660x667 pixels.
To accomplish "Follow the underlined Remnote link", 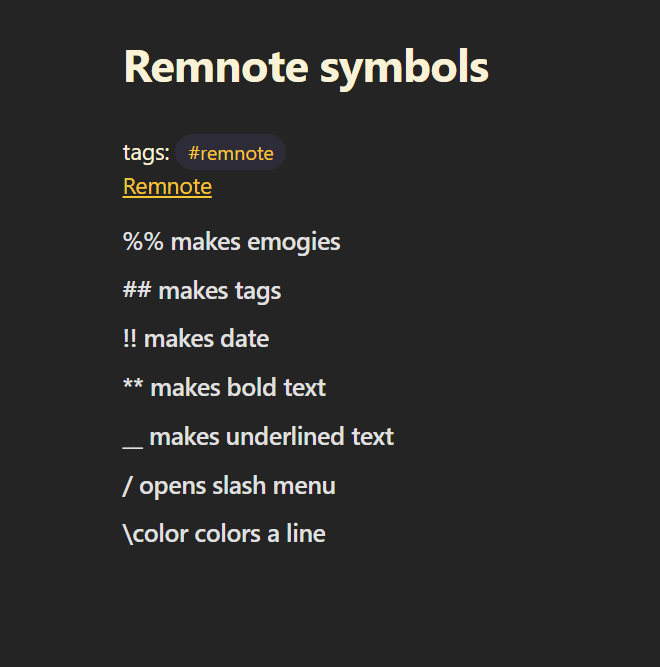I will click(167, 186).
